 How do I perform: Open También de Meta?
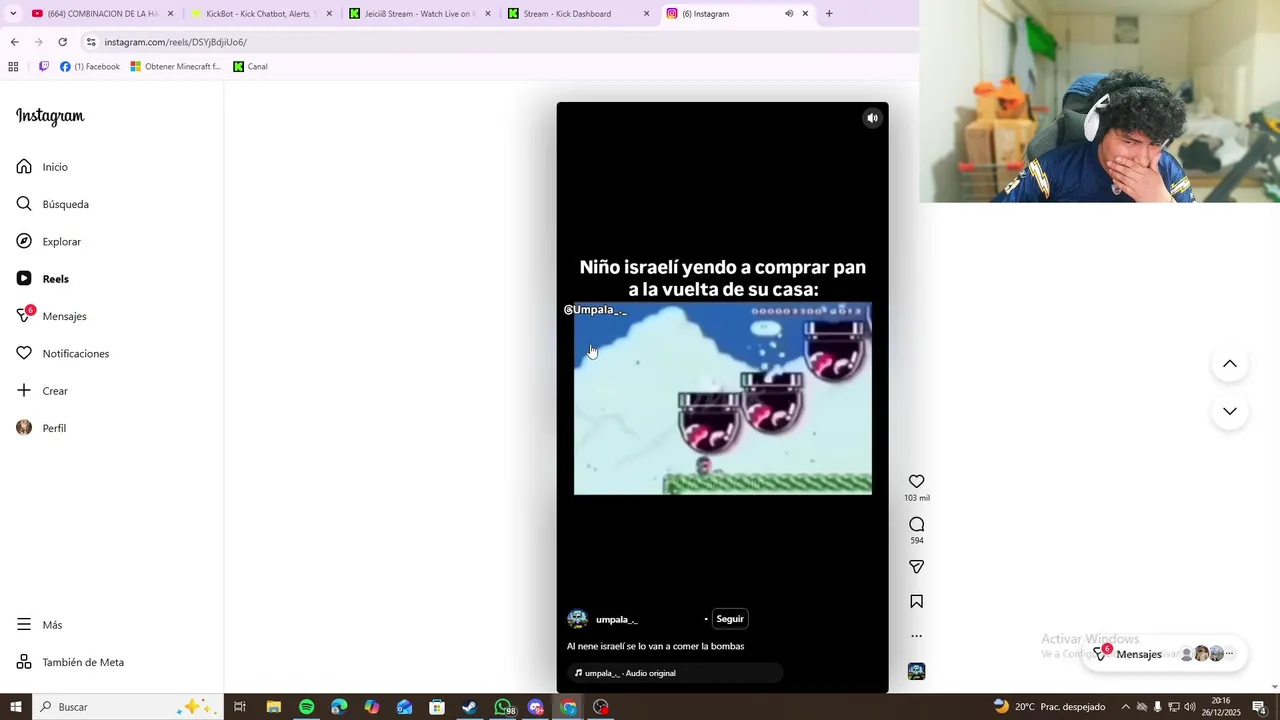pyautogui.click(x=70, y=662)
